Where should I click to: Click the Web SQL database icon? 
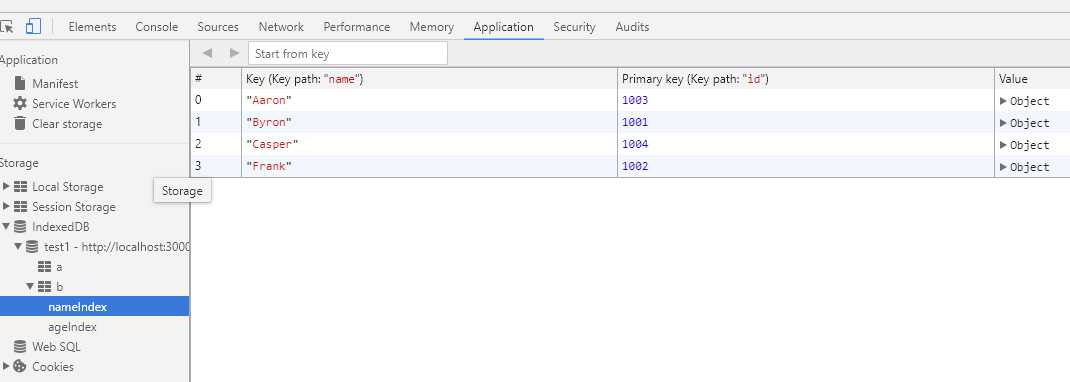20,347
